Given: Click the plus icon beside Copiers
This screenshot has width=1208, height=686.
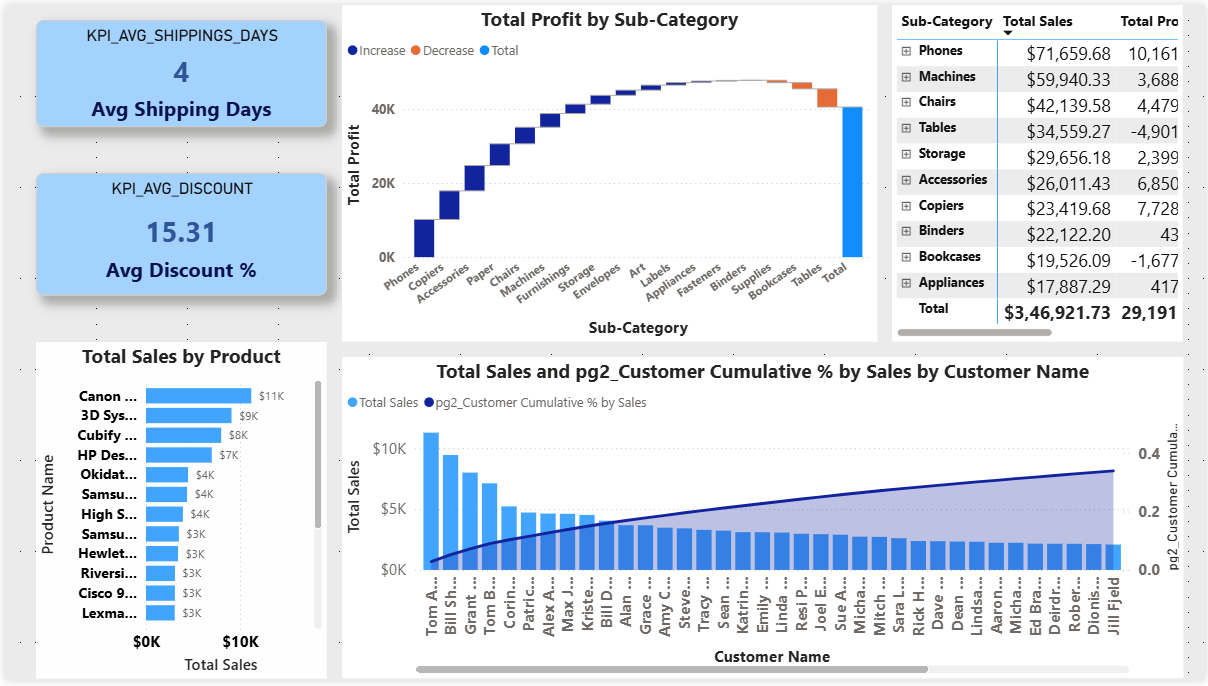Looking at the screenshot, I should point(907,206).
